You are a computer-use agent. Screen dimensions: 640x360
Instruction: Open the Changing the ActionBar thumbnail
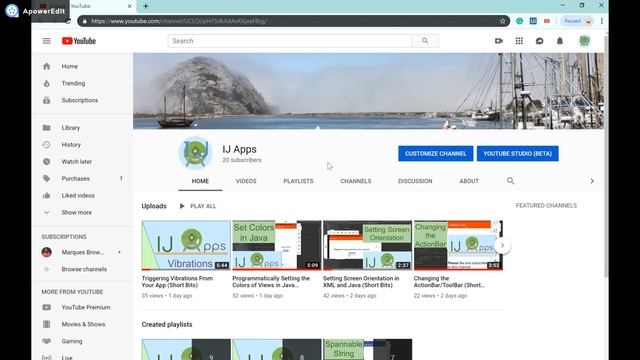click(x=458, y=245)
